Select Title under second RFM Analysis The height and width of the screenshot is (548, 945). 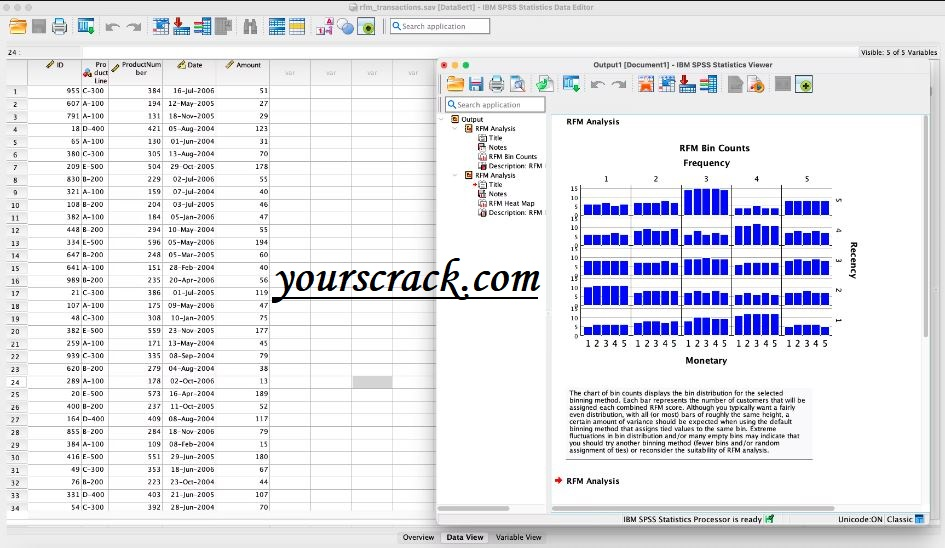click(495, 185)
